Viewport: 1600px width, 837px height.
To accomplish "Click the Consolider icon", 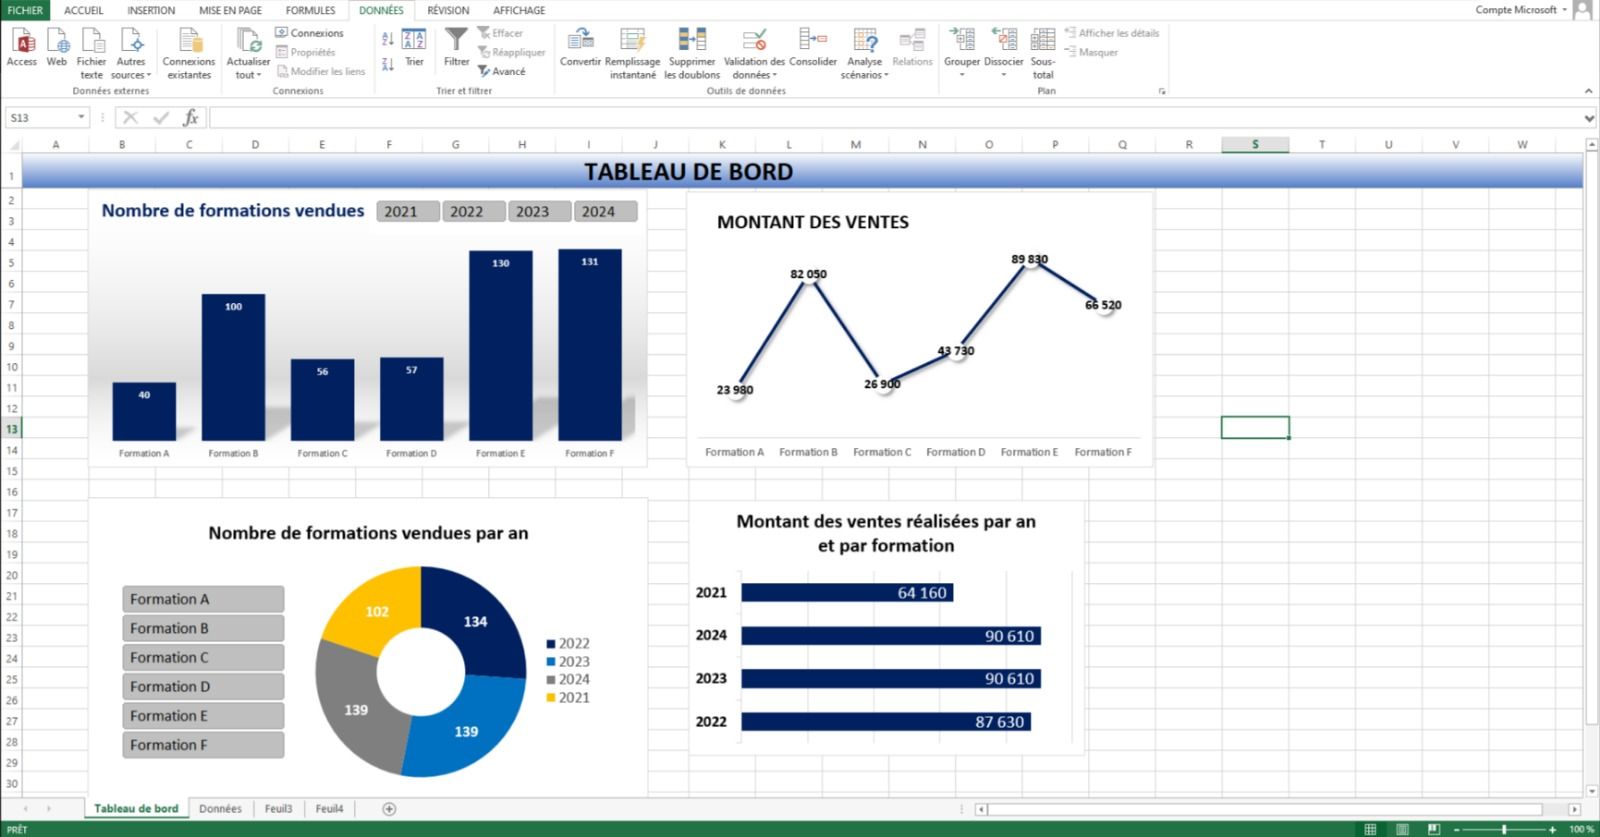I will click(812, 41).
